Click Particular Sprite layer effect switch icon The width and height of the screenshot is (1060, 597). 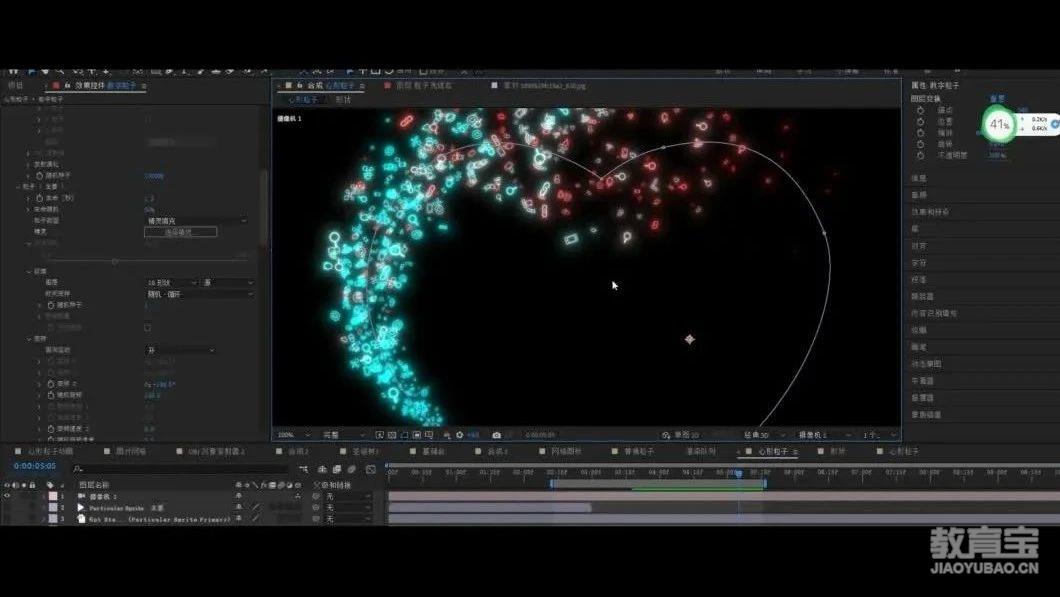coord(256,507)
